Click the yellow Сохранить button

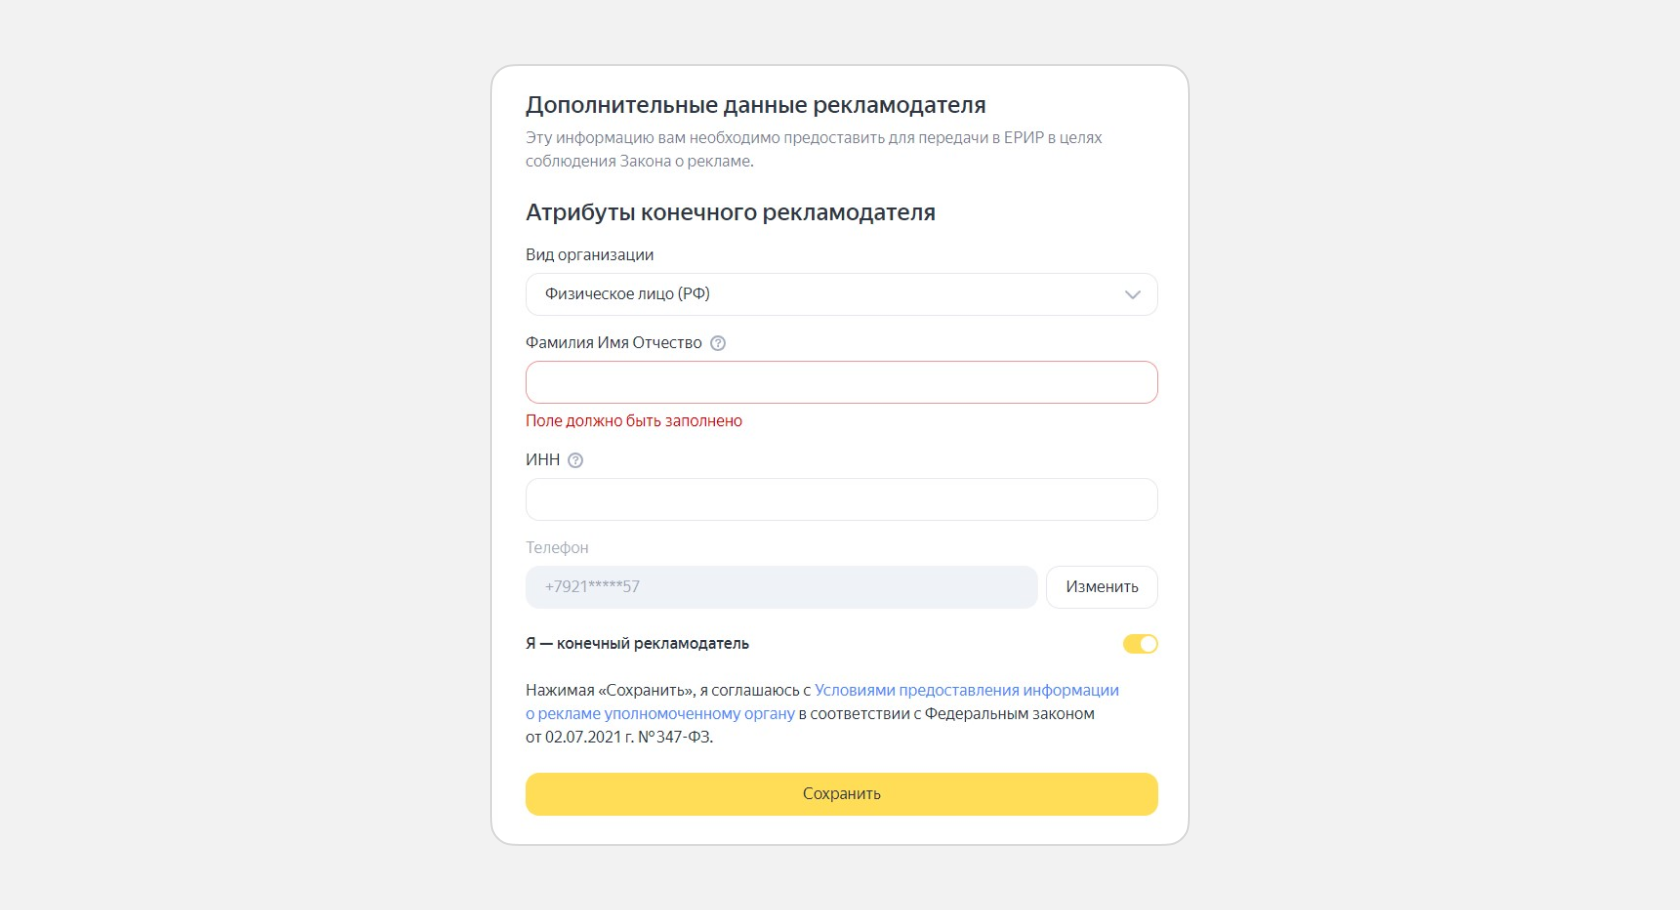[841, 794]
